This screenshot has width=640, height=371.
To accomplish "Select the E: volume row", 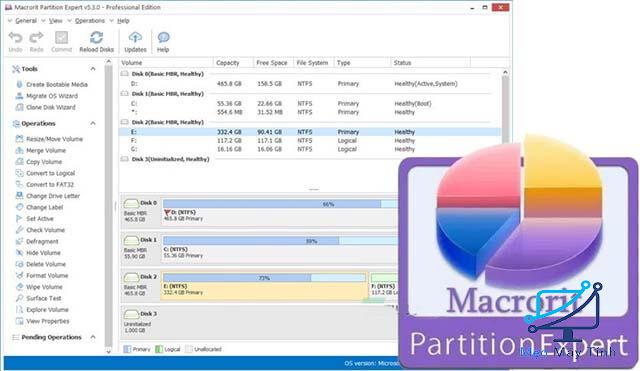I will pos(310,132).
